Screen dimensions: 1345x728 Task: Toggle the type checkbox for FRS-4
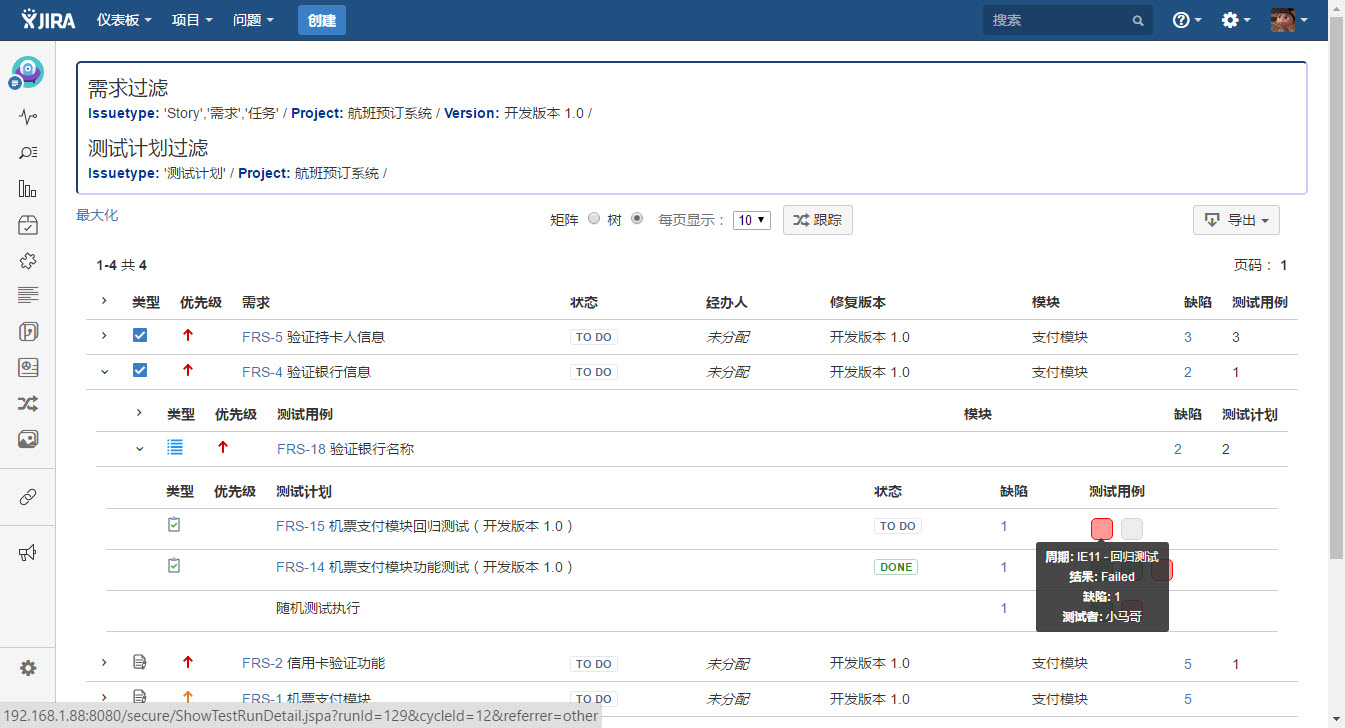click(x=140, y=371)
